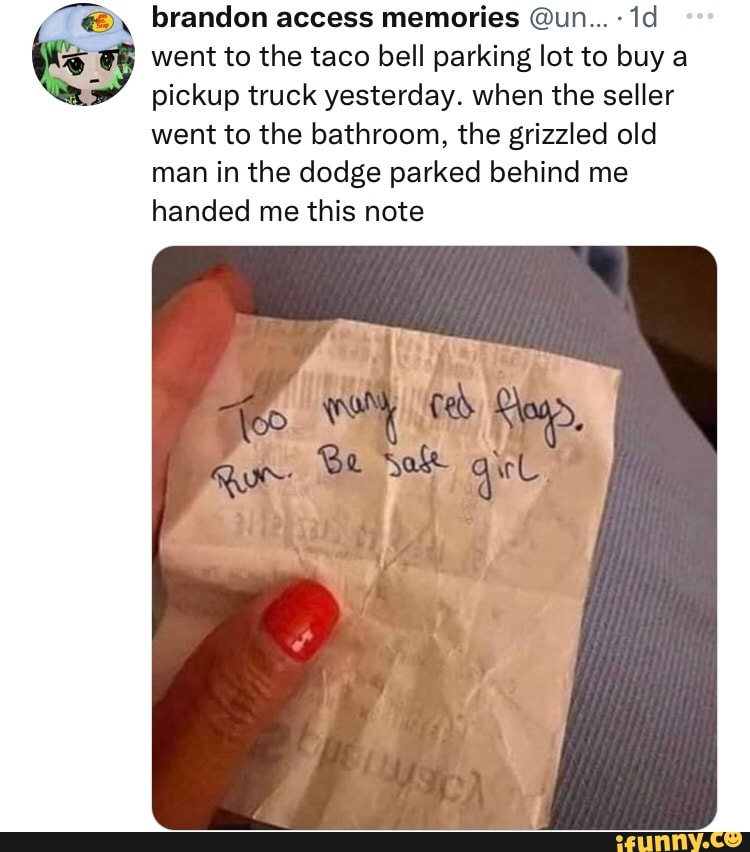Screen dimensions: 750x852
Task: Open the tweet's three-dot more options menu
Action: [x=699, y=17]
